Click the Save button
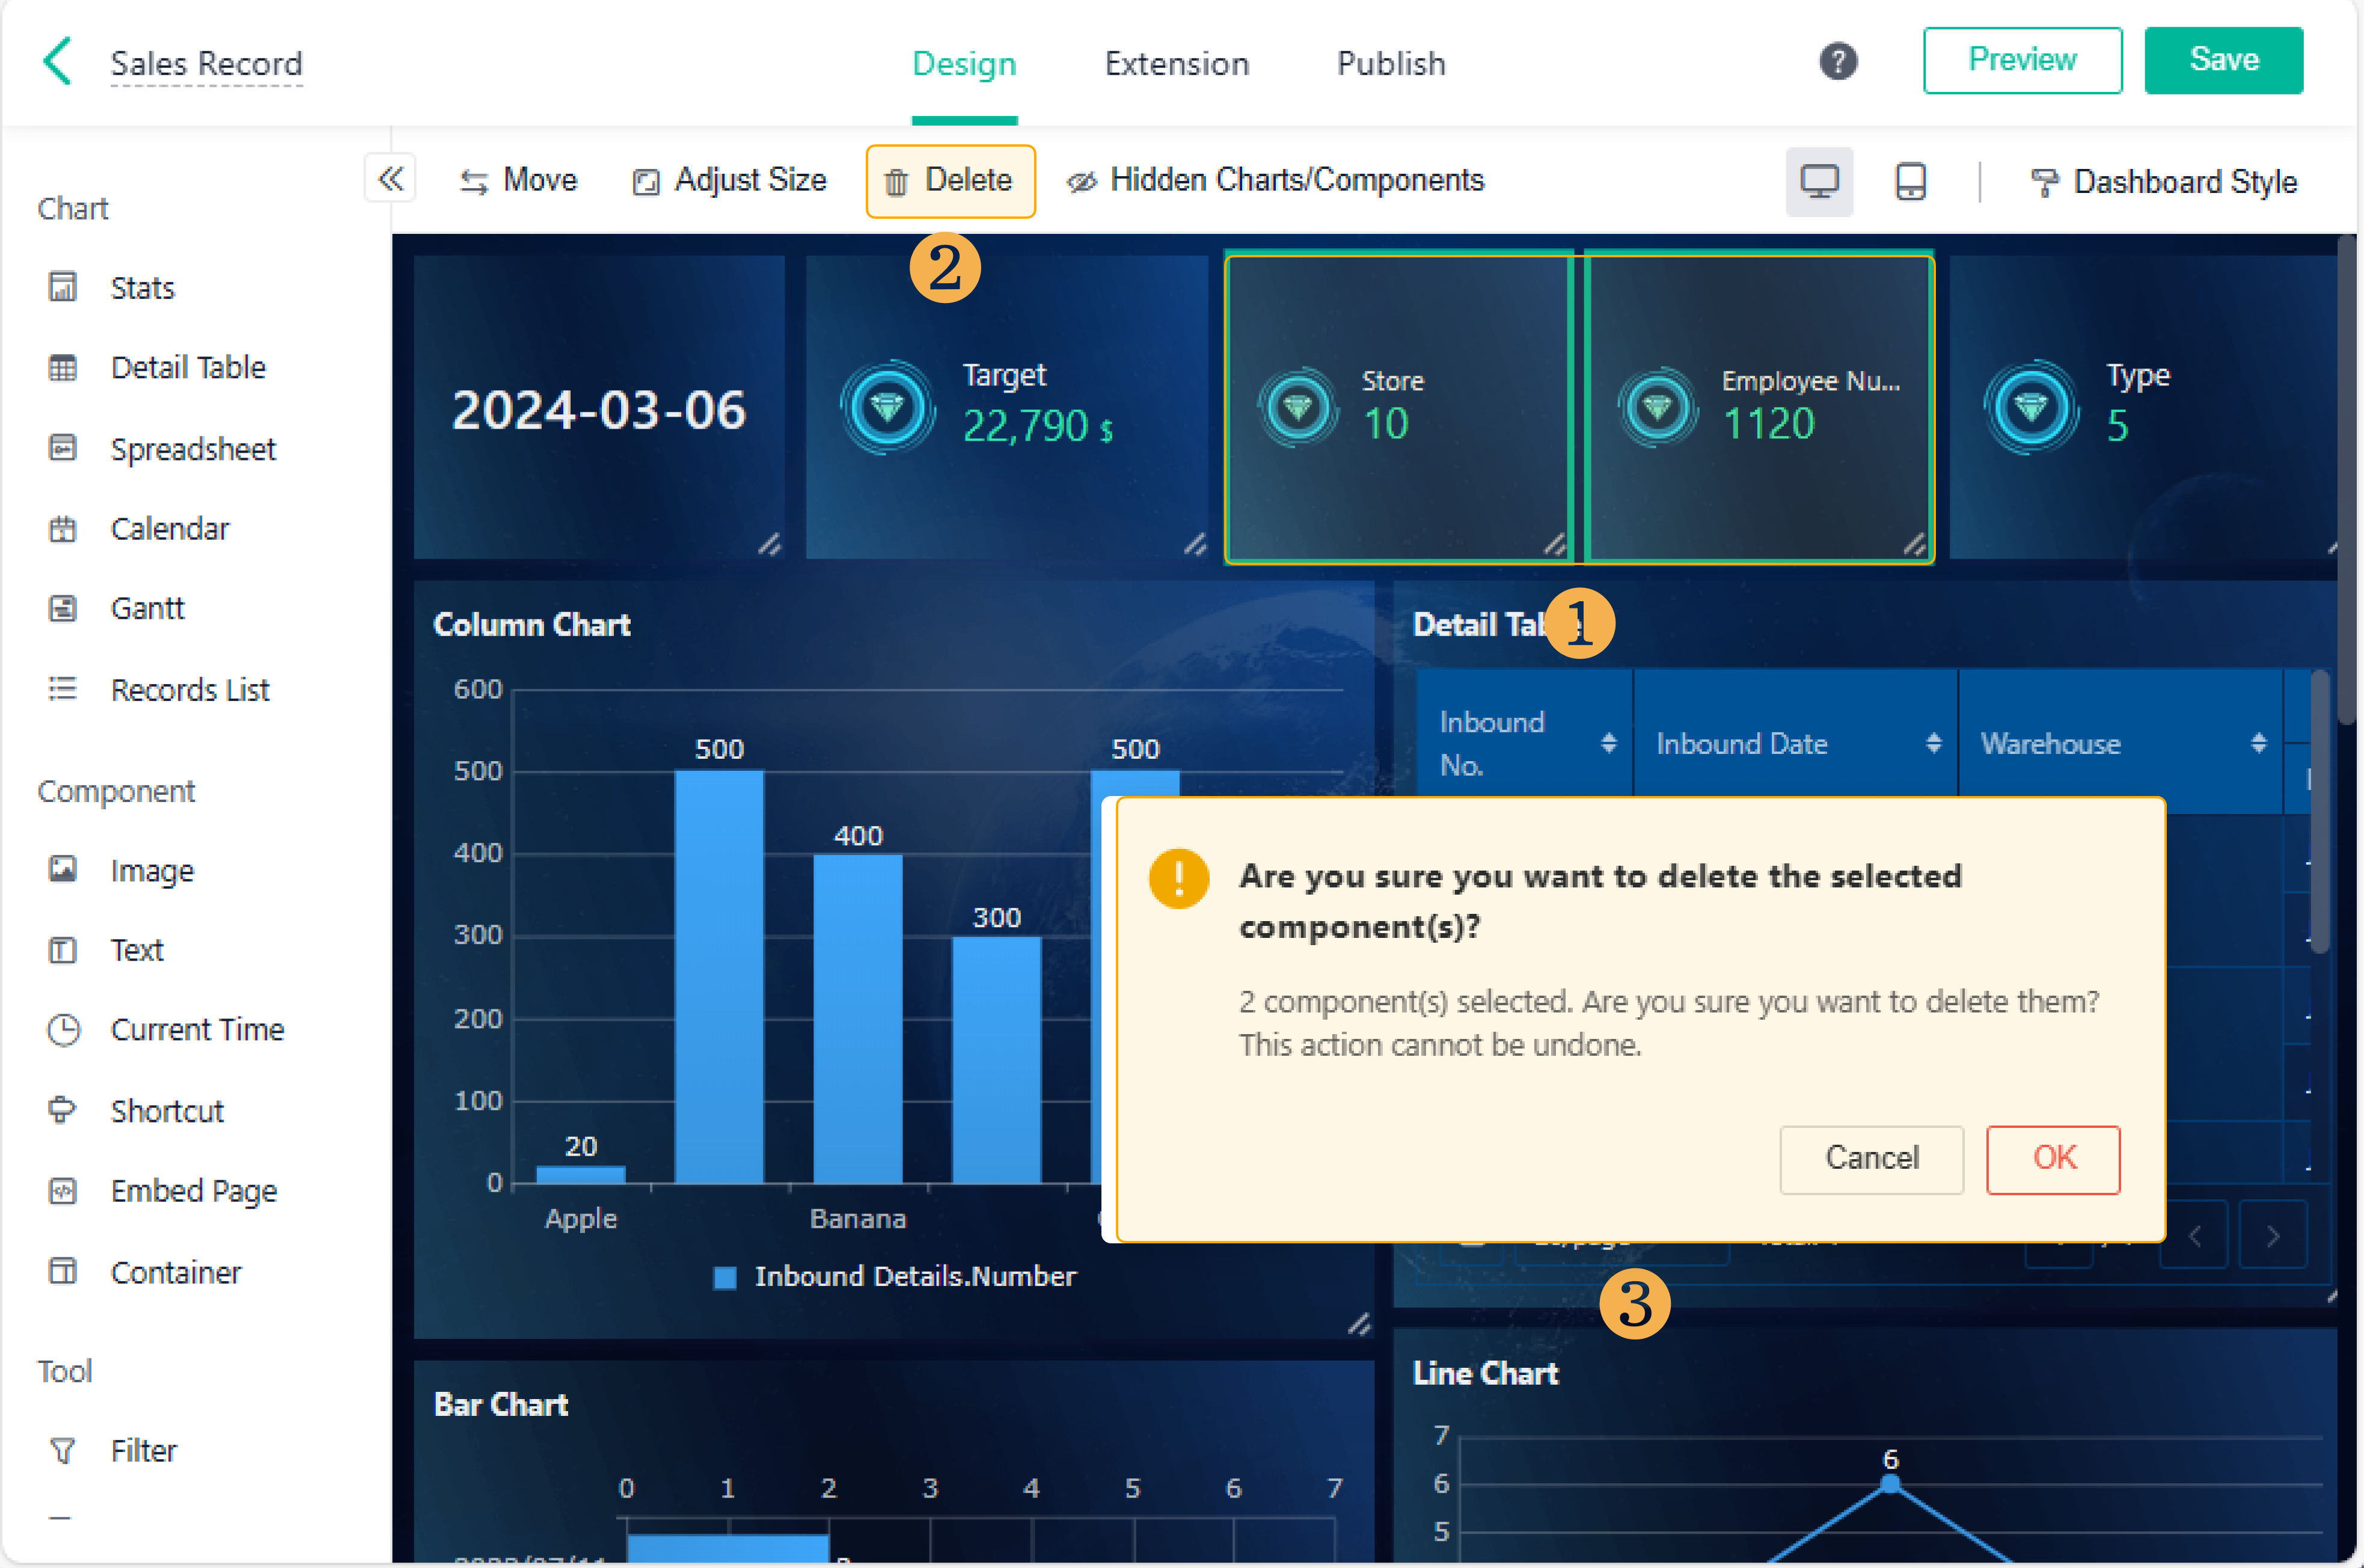Viewport: 2364px width, 1568px height. tap(2223, 60)
